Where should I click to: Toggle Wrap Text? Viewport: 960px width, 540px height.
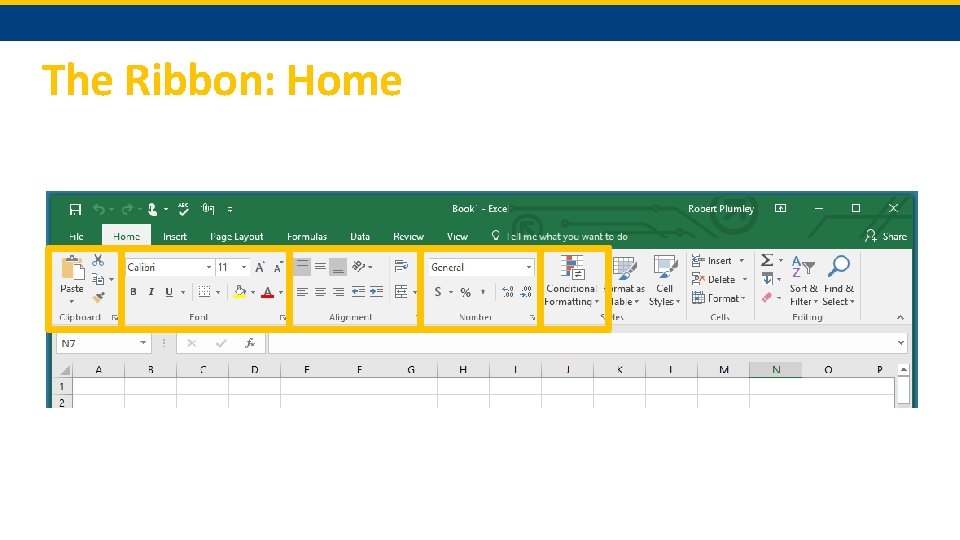coord(401,266)
